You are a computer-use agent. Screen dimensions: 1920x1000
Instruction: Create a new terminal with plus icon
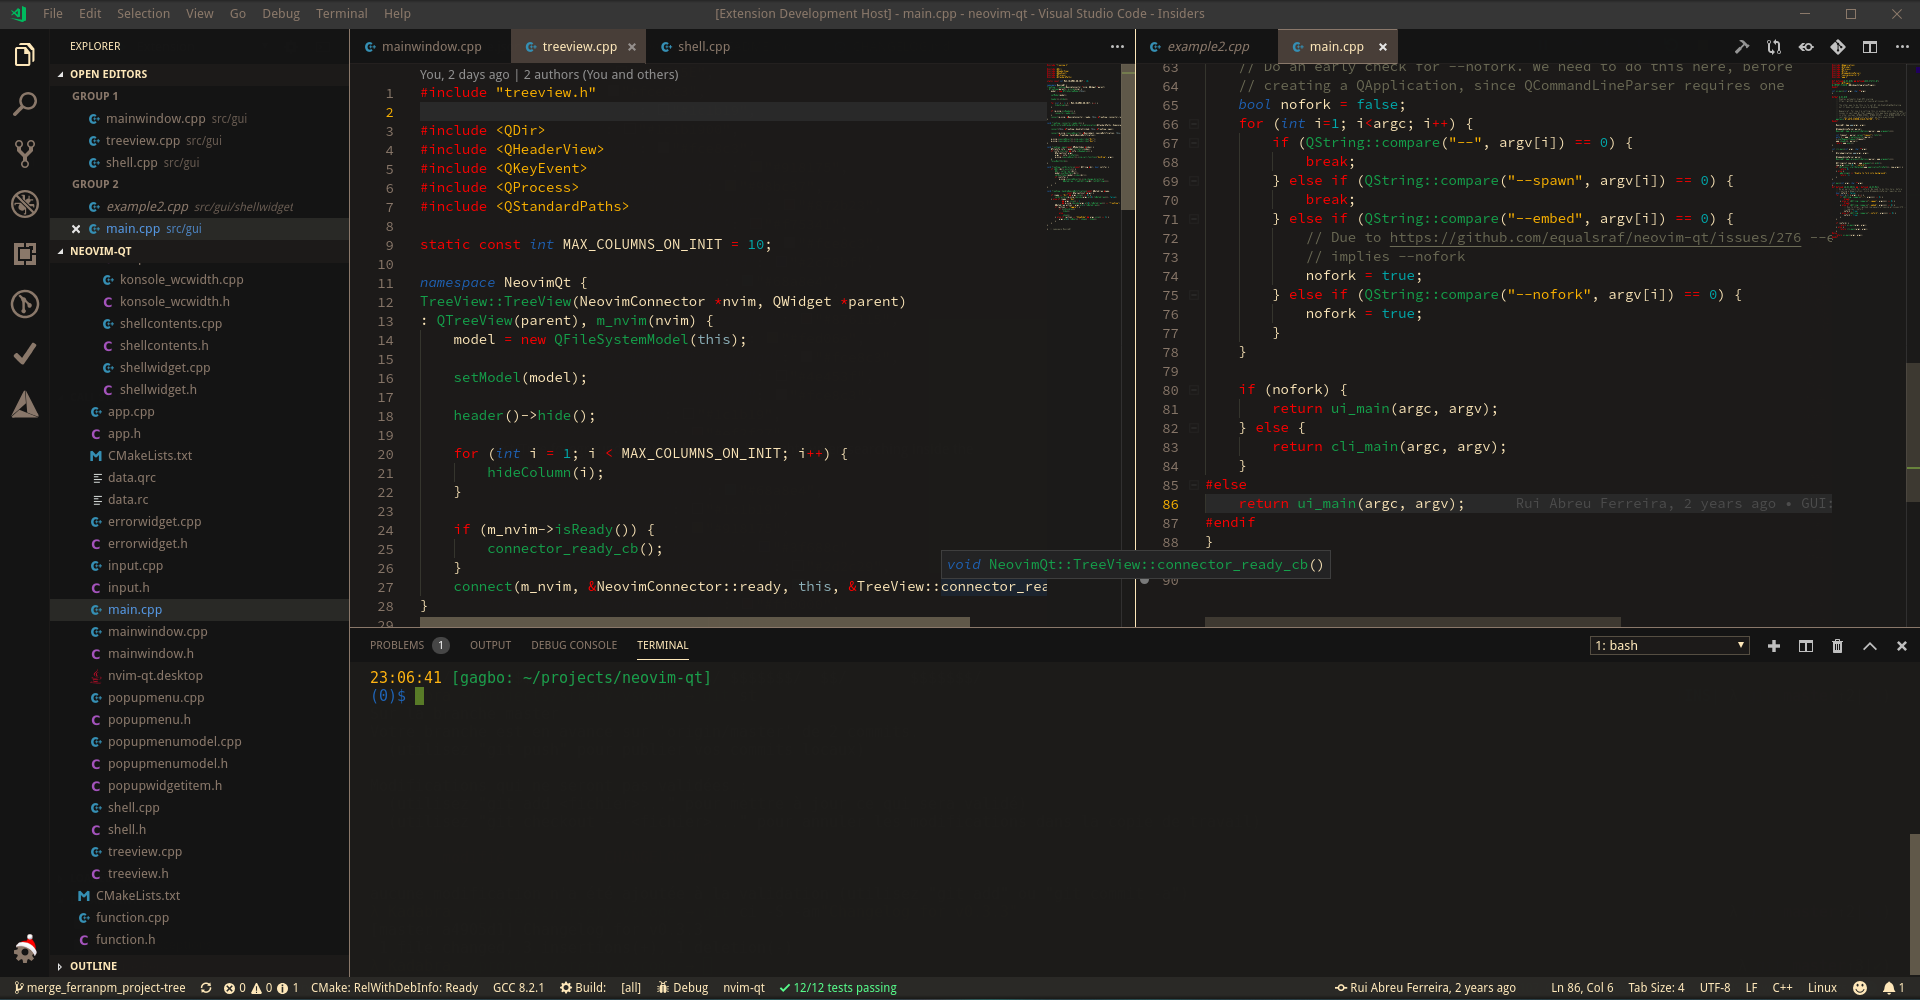point(1774,646)
